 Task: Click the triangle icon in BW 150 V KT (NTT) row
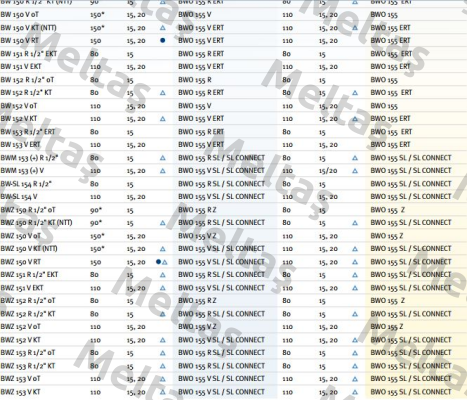point(163,28)
